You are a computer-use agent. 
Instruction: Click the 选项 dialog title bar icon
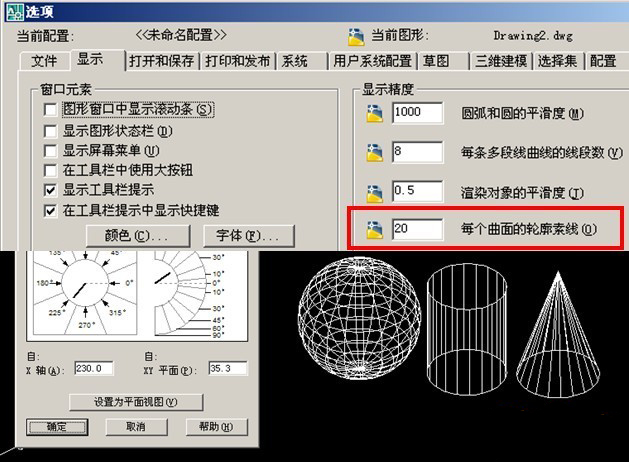[12, 12]
